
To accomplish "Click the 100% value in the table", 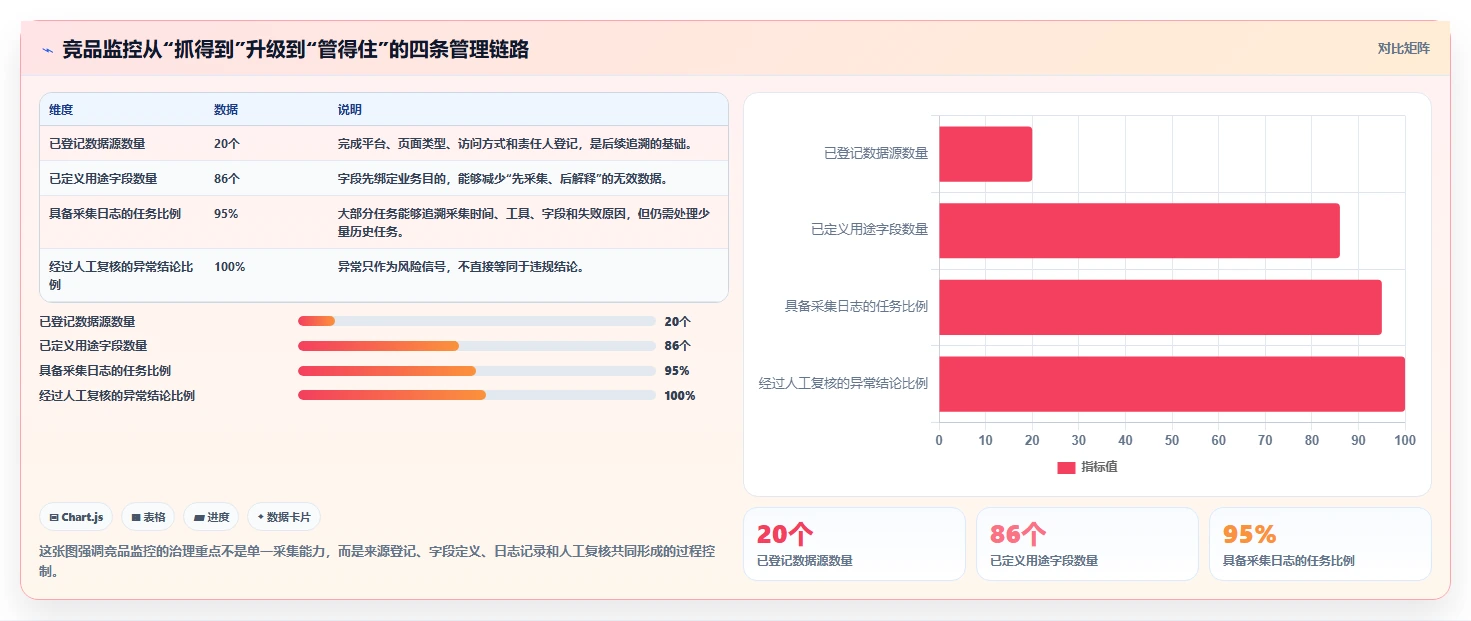I will 229,267.
